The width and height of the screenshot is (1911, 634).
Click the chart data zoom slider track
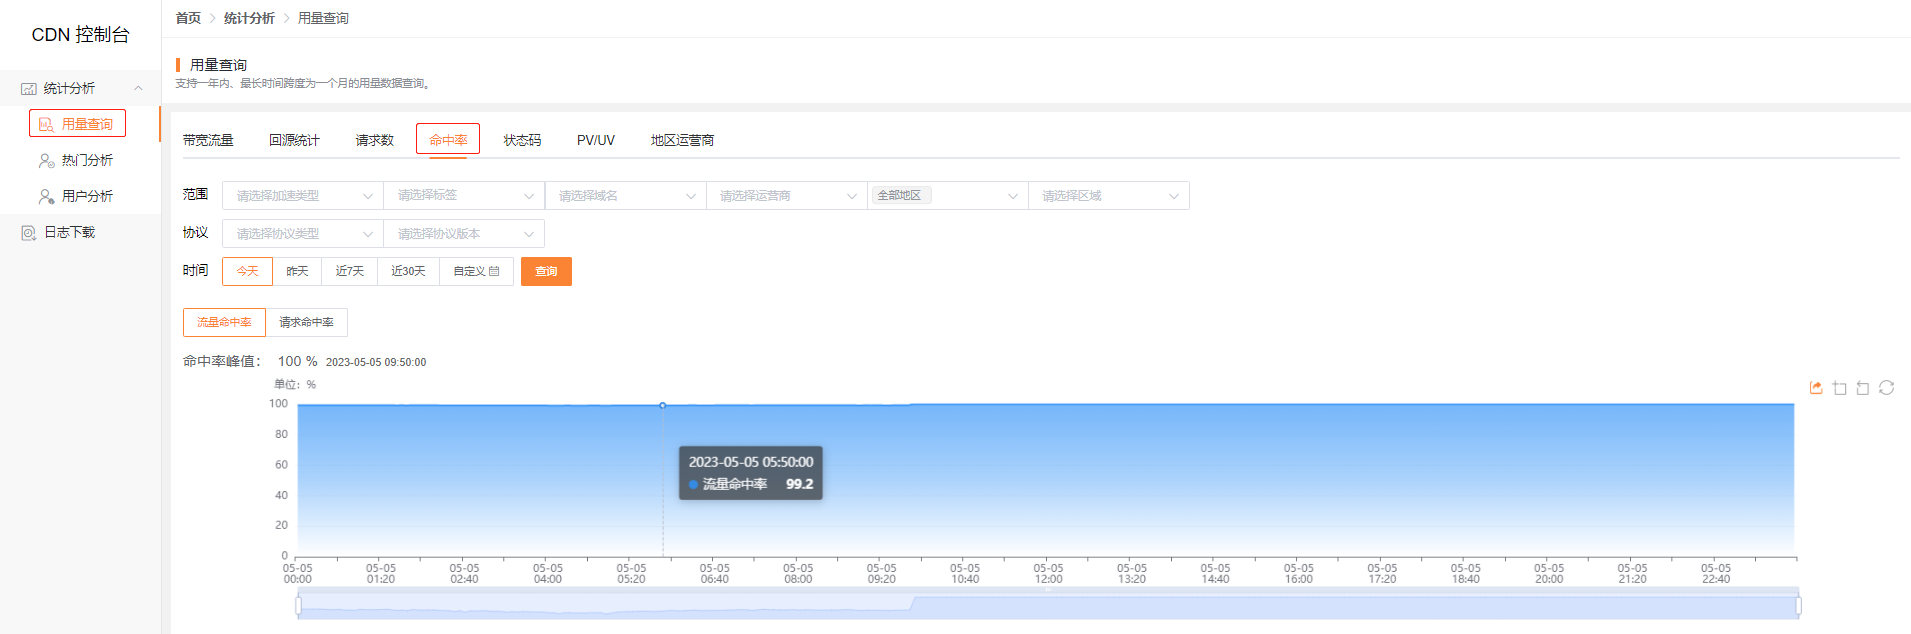tap(1048, 605)
